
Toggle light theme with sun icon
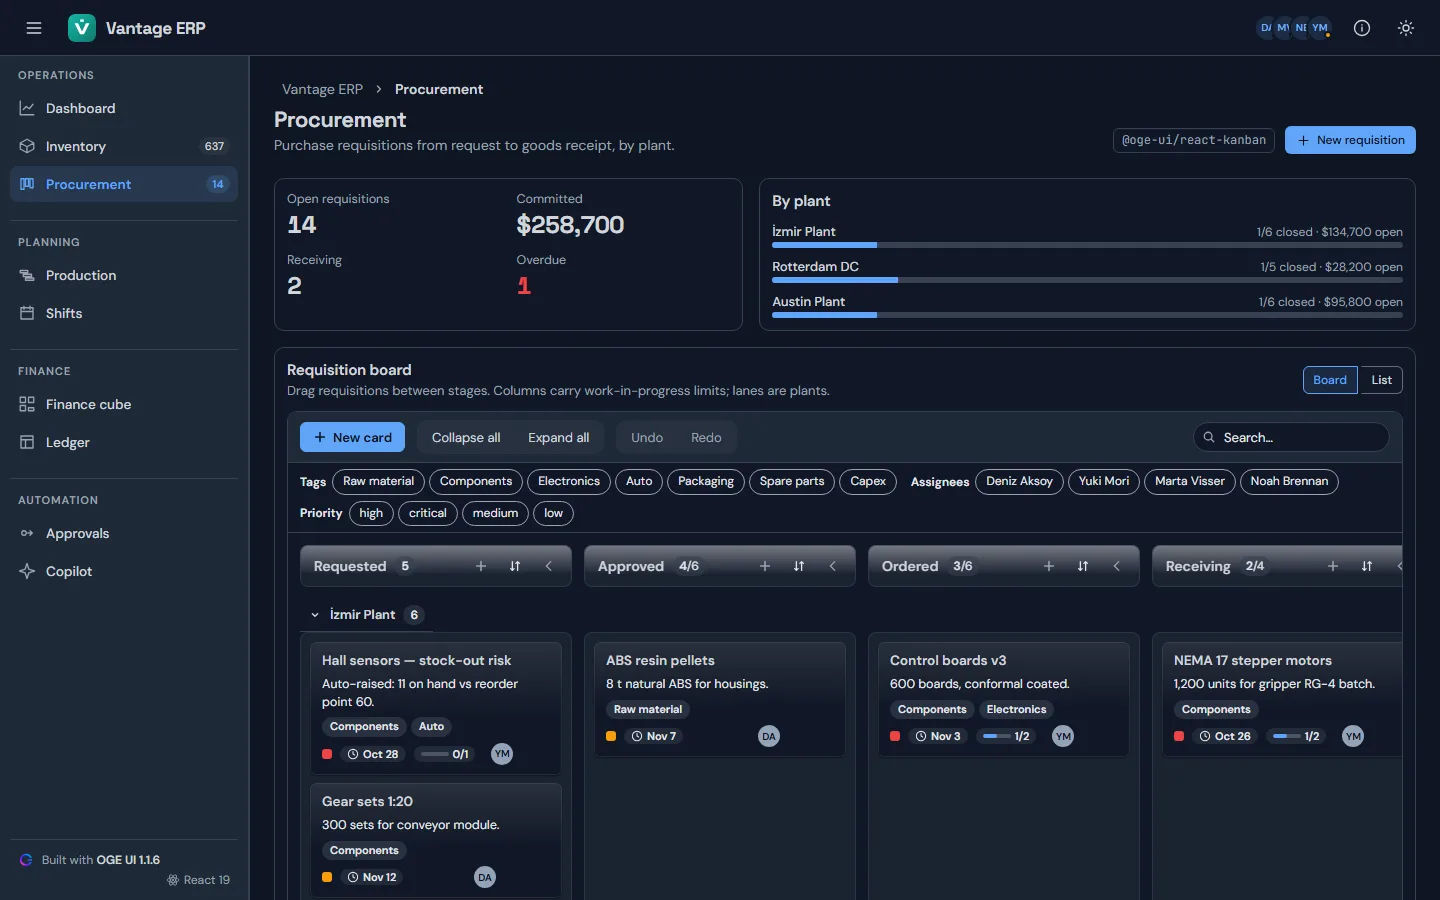(x=1406, y=28)
